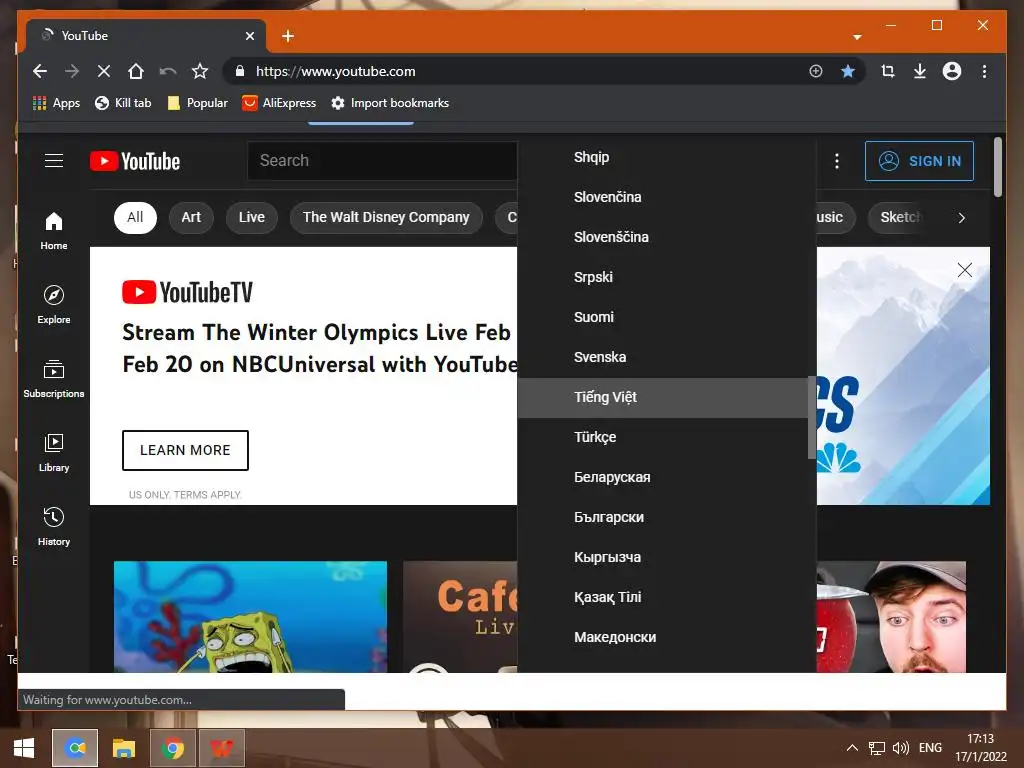Choose Македонски language
Image resolution: width=1024 pixels, height=768 pixels.
coord(662,637)
